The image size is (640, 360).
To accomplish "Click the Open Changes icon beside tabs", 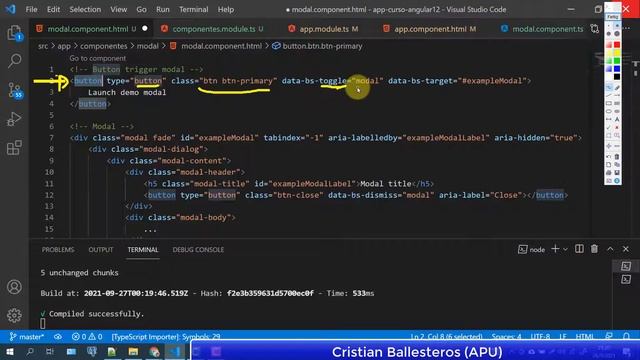I will 595,29.
